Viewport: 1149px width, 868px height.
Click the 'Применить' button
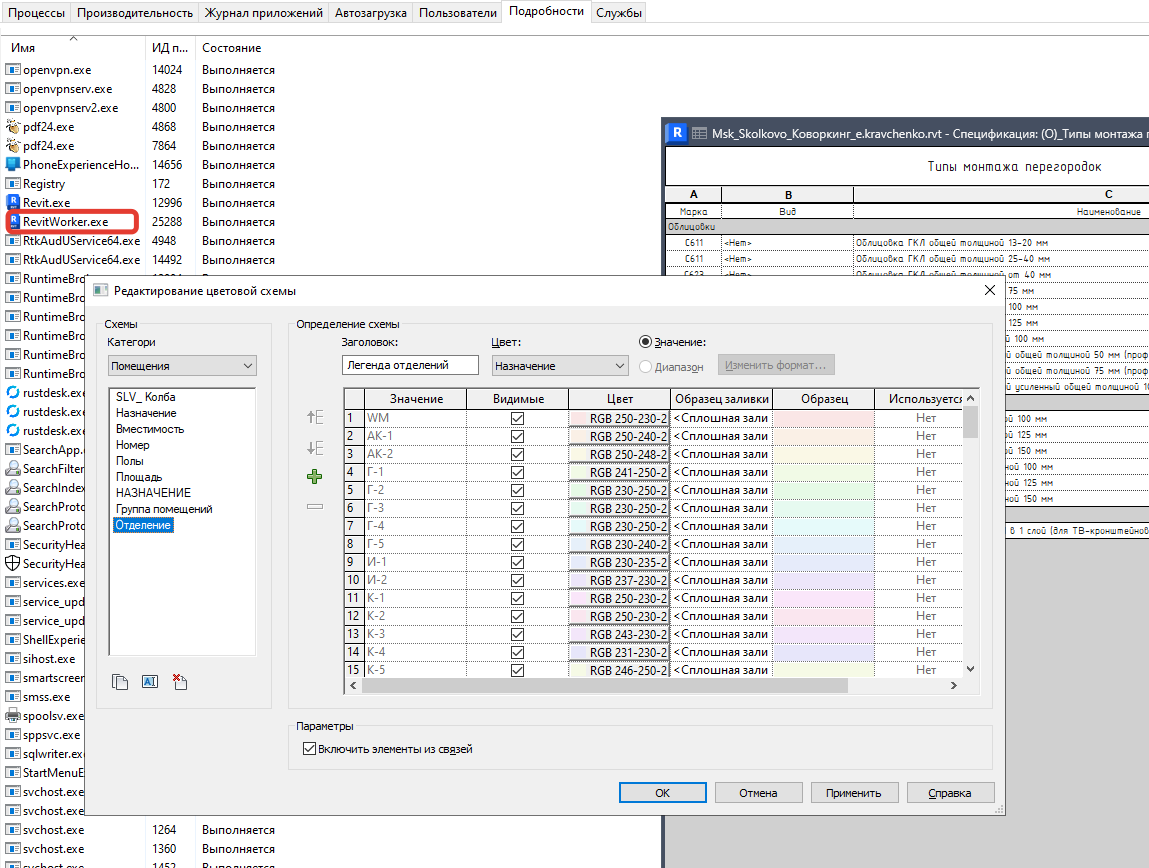854,793
